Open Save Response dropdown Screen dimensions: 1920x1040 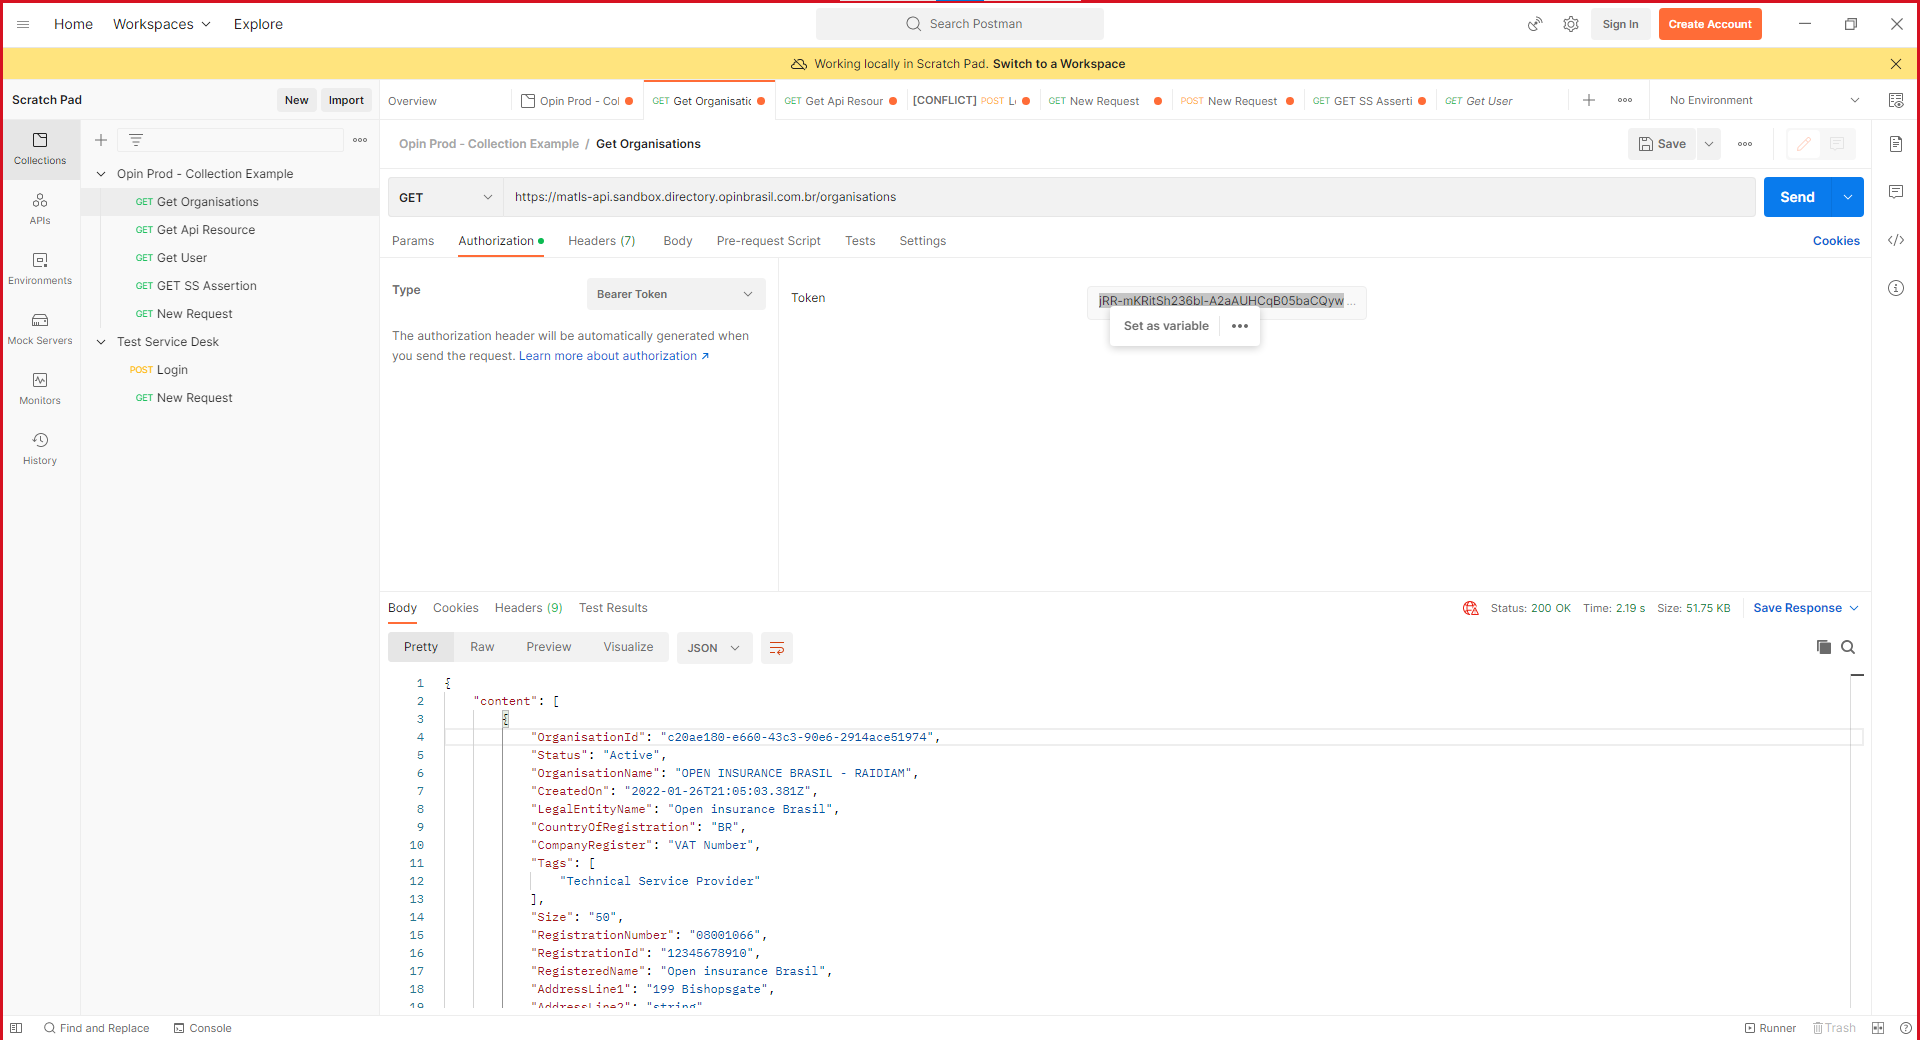point(1806,608)
